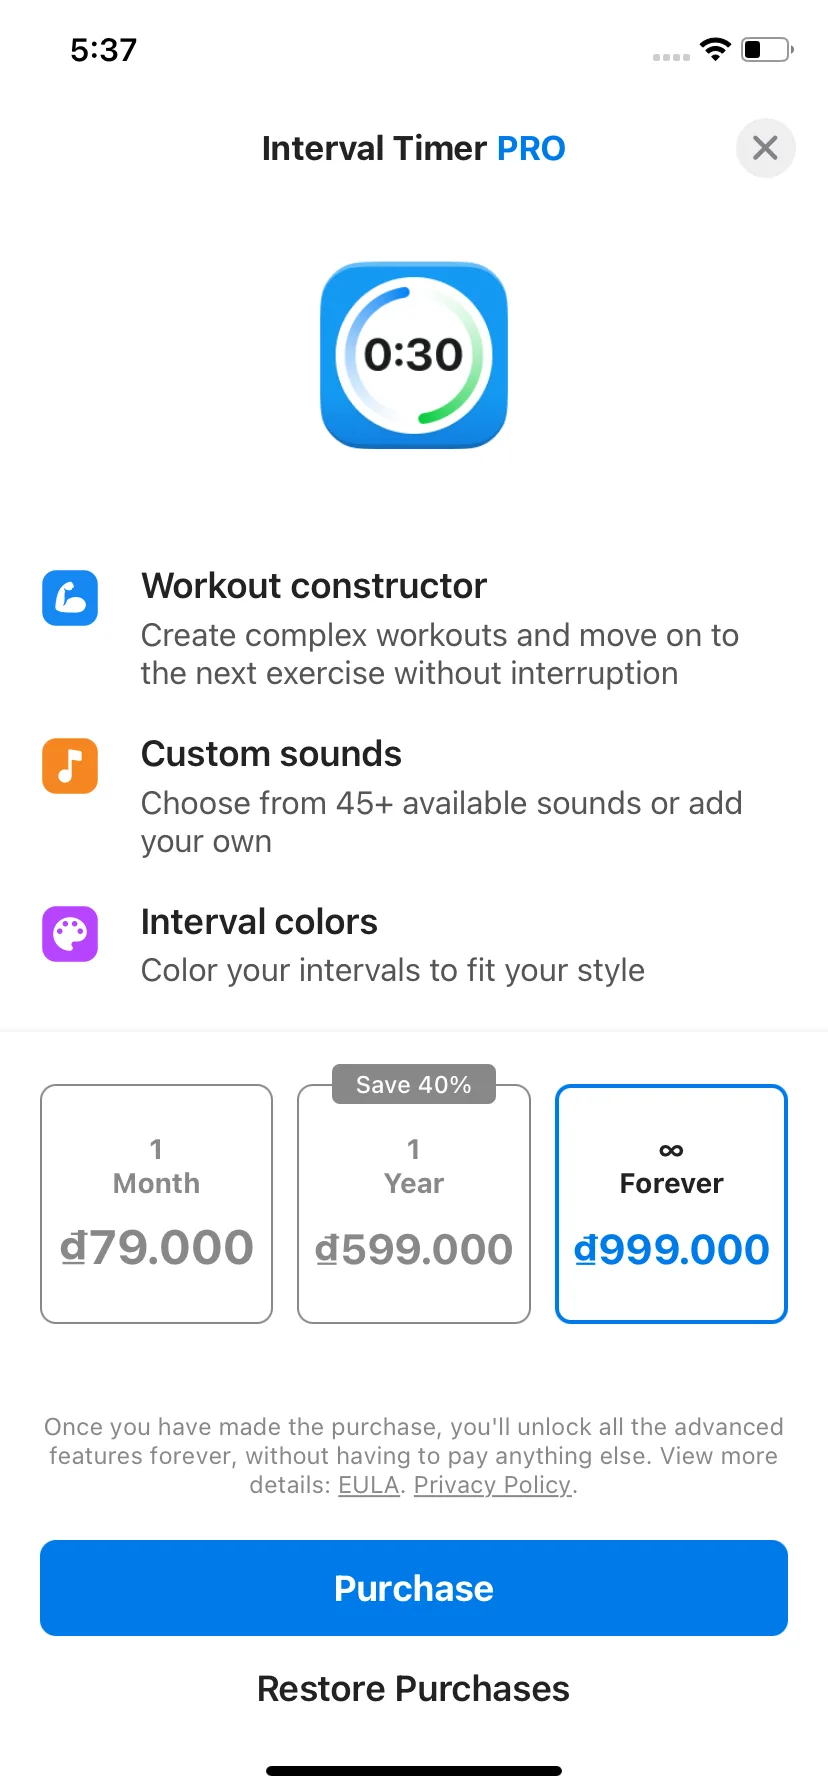828x1792 pixels.
Task: Tap the Wi-Fi status icon
Action: [x=715, y=49]
